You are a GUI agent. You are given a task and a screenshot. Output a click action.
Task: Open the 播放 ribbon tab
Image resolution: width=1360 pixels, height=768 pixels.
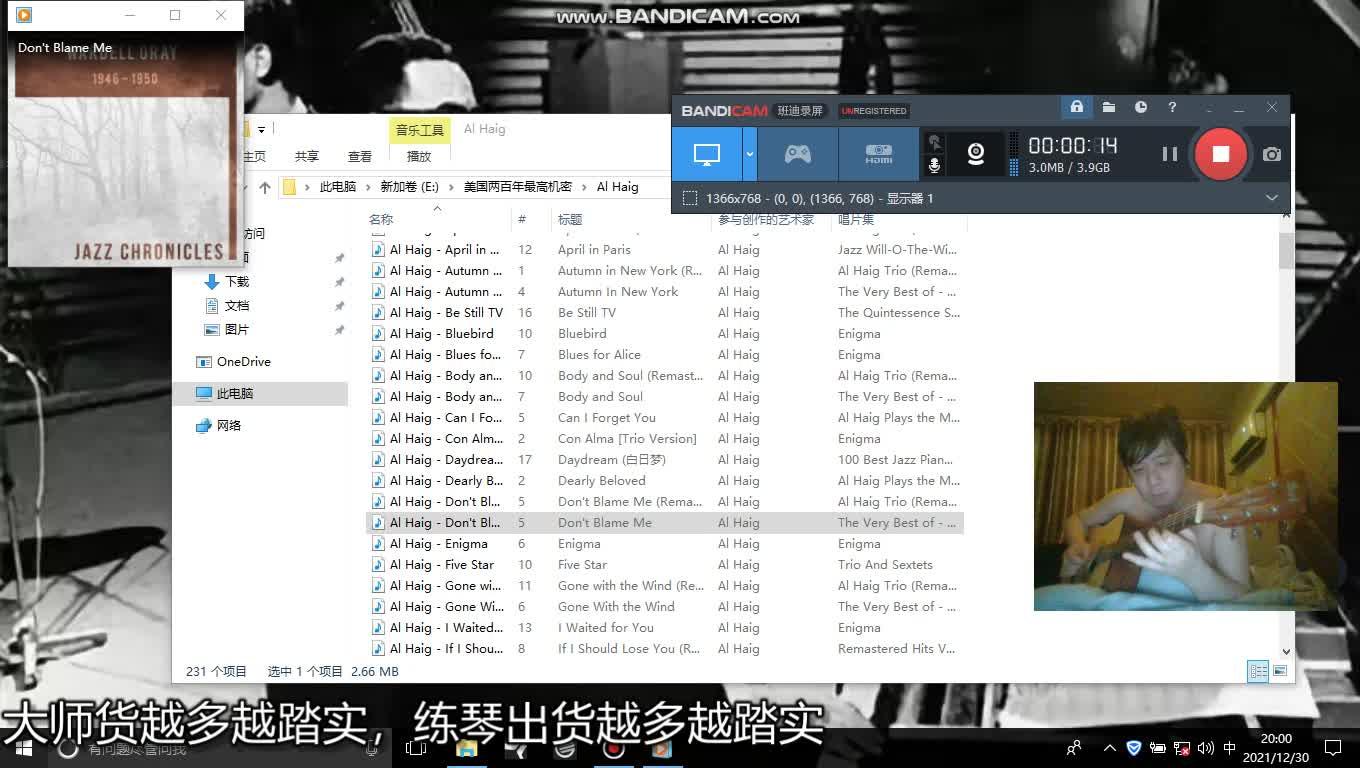[418, 156]
